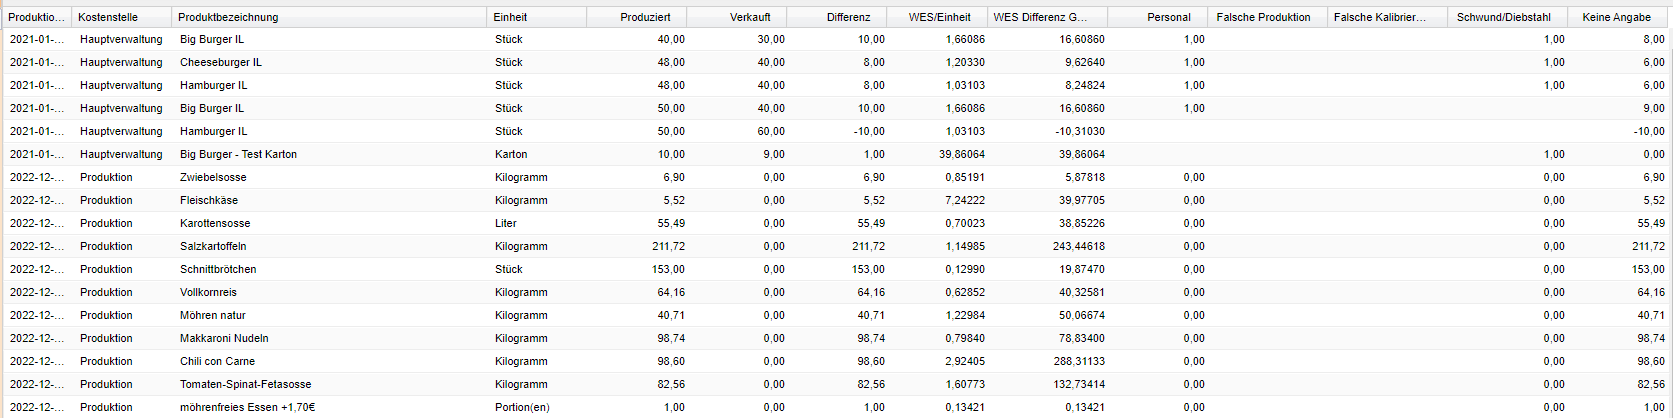Click the Produziert column header
1673x418 pixels.
pos(645,17)
